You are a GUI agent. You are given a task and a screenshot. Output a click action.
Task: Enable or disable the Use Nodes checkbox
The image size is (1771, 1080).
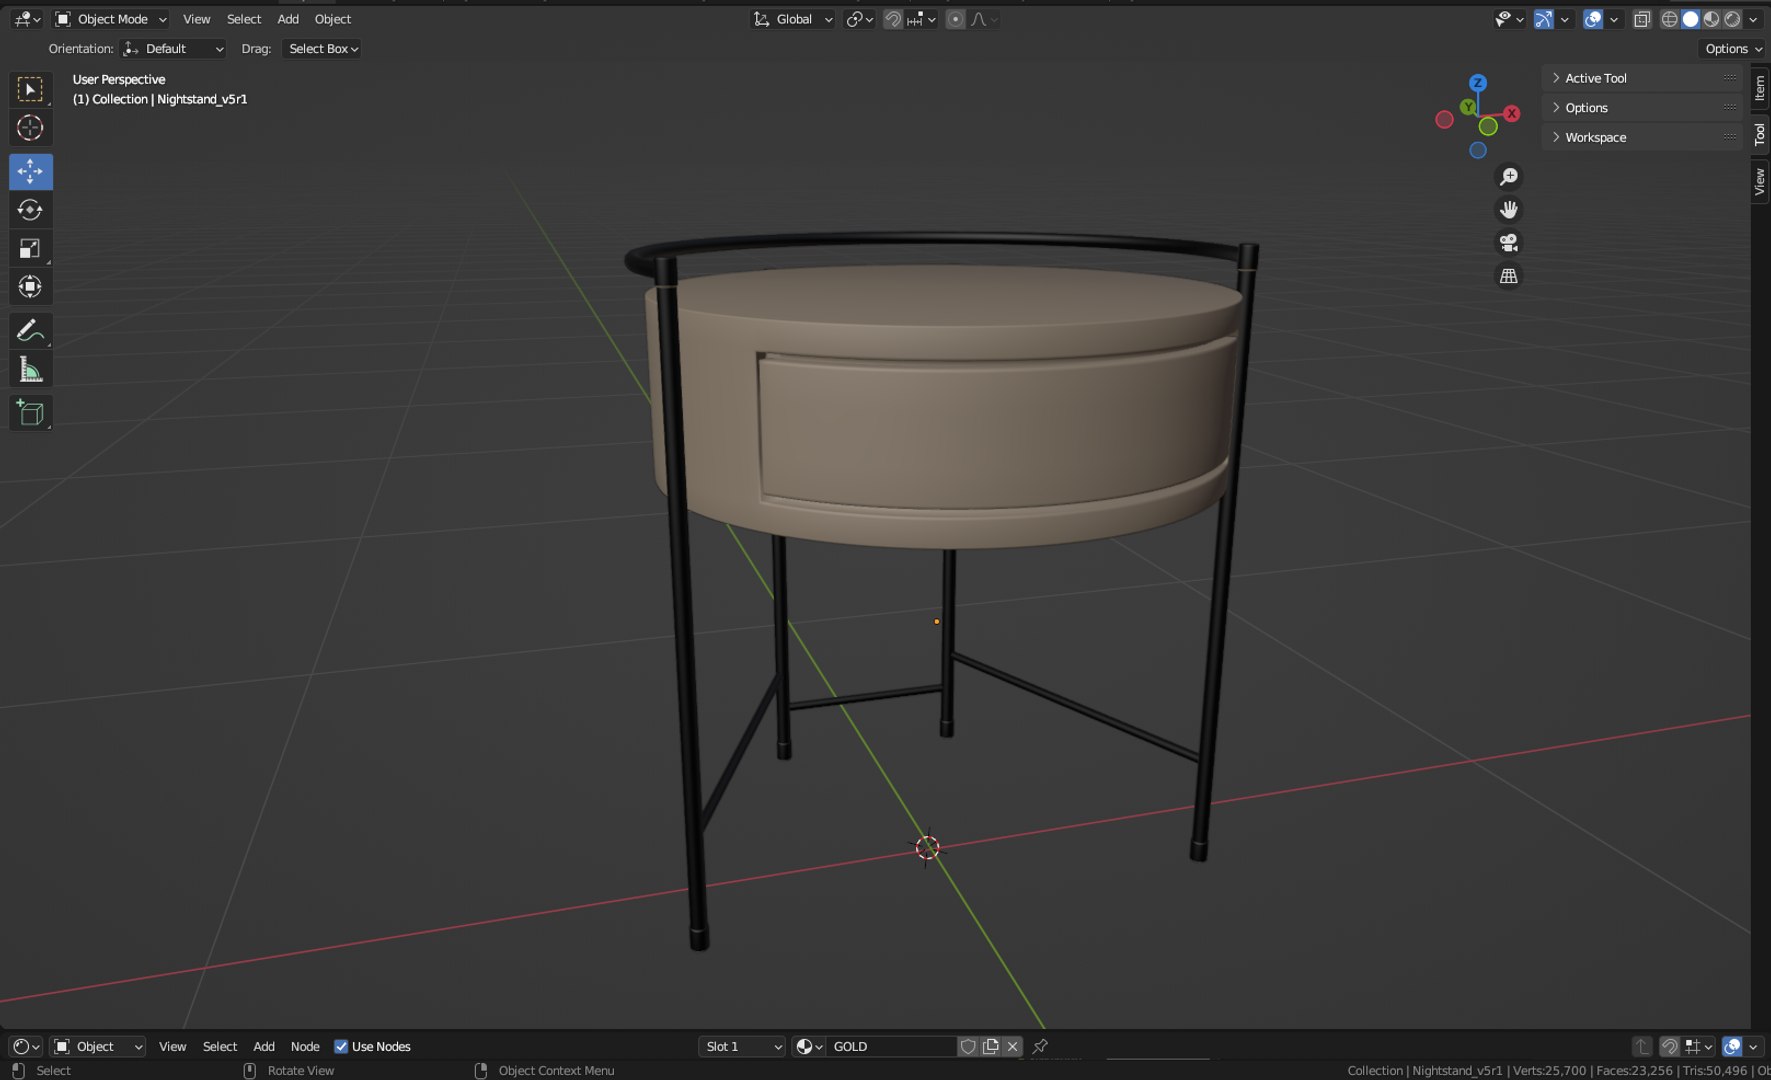[x=341, y=1046]
